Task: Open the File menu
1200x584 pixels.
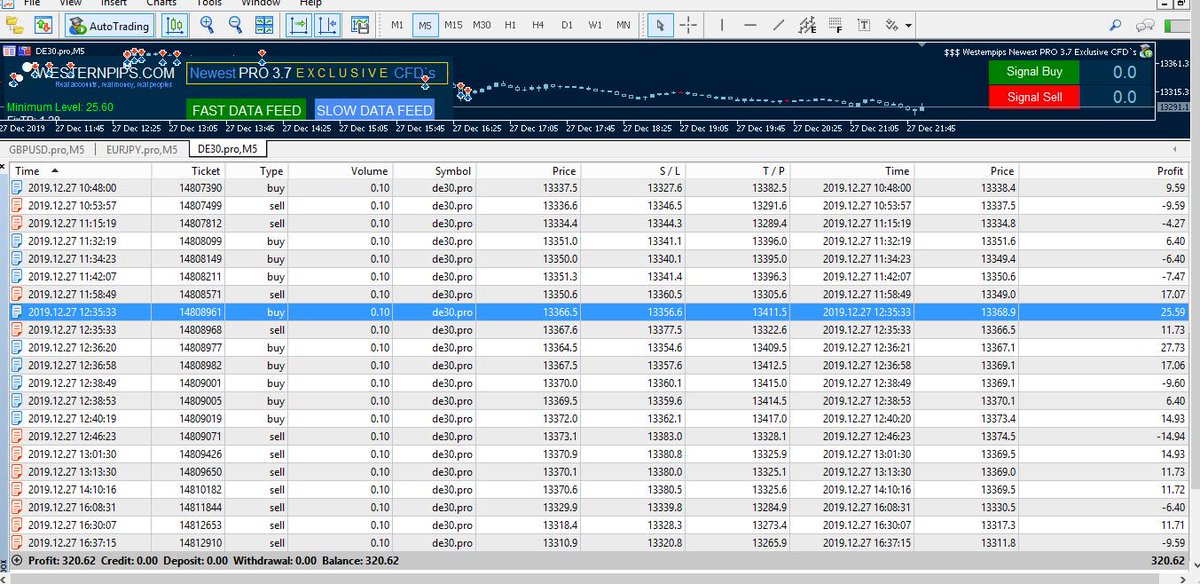Action: (32, 4)
